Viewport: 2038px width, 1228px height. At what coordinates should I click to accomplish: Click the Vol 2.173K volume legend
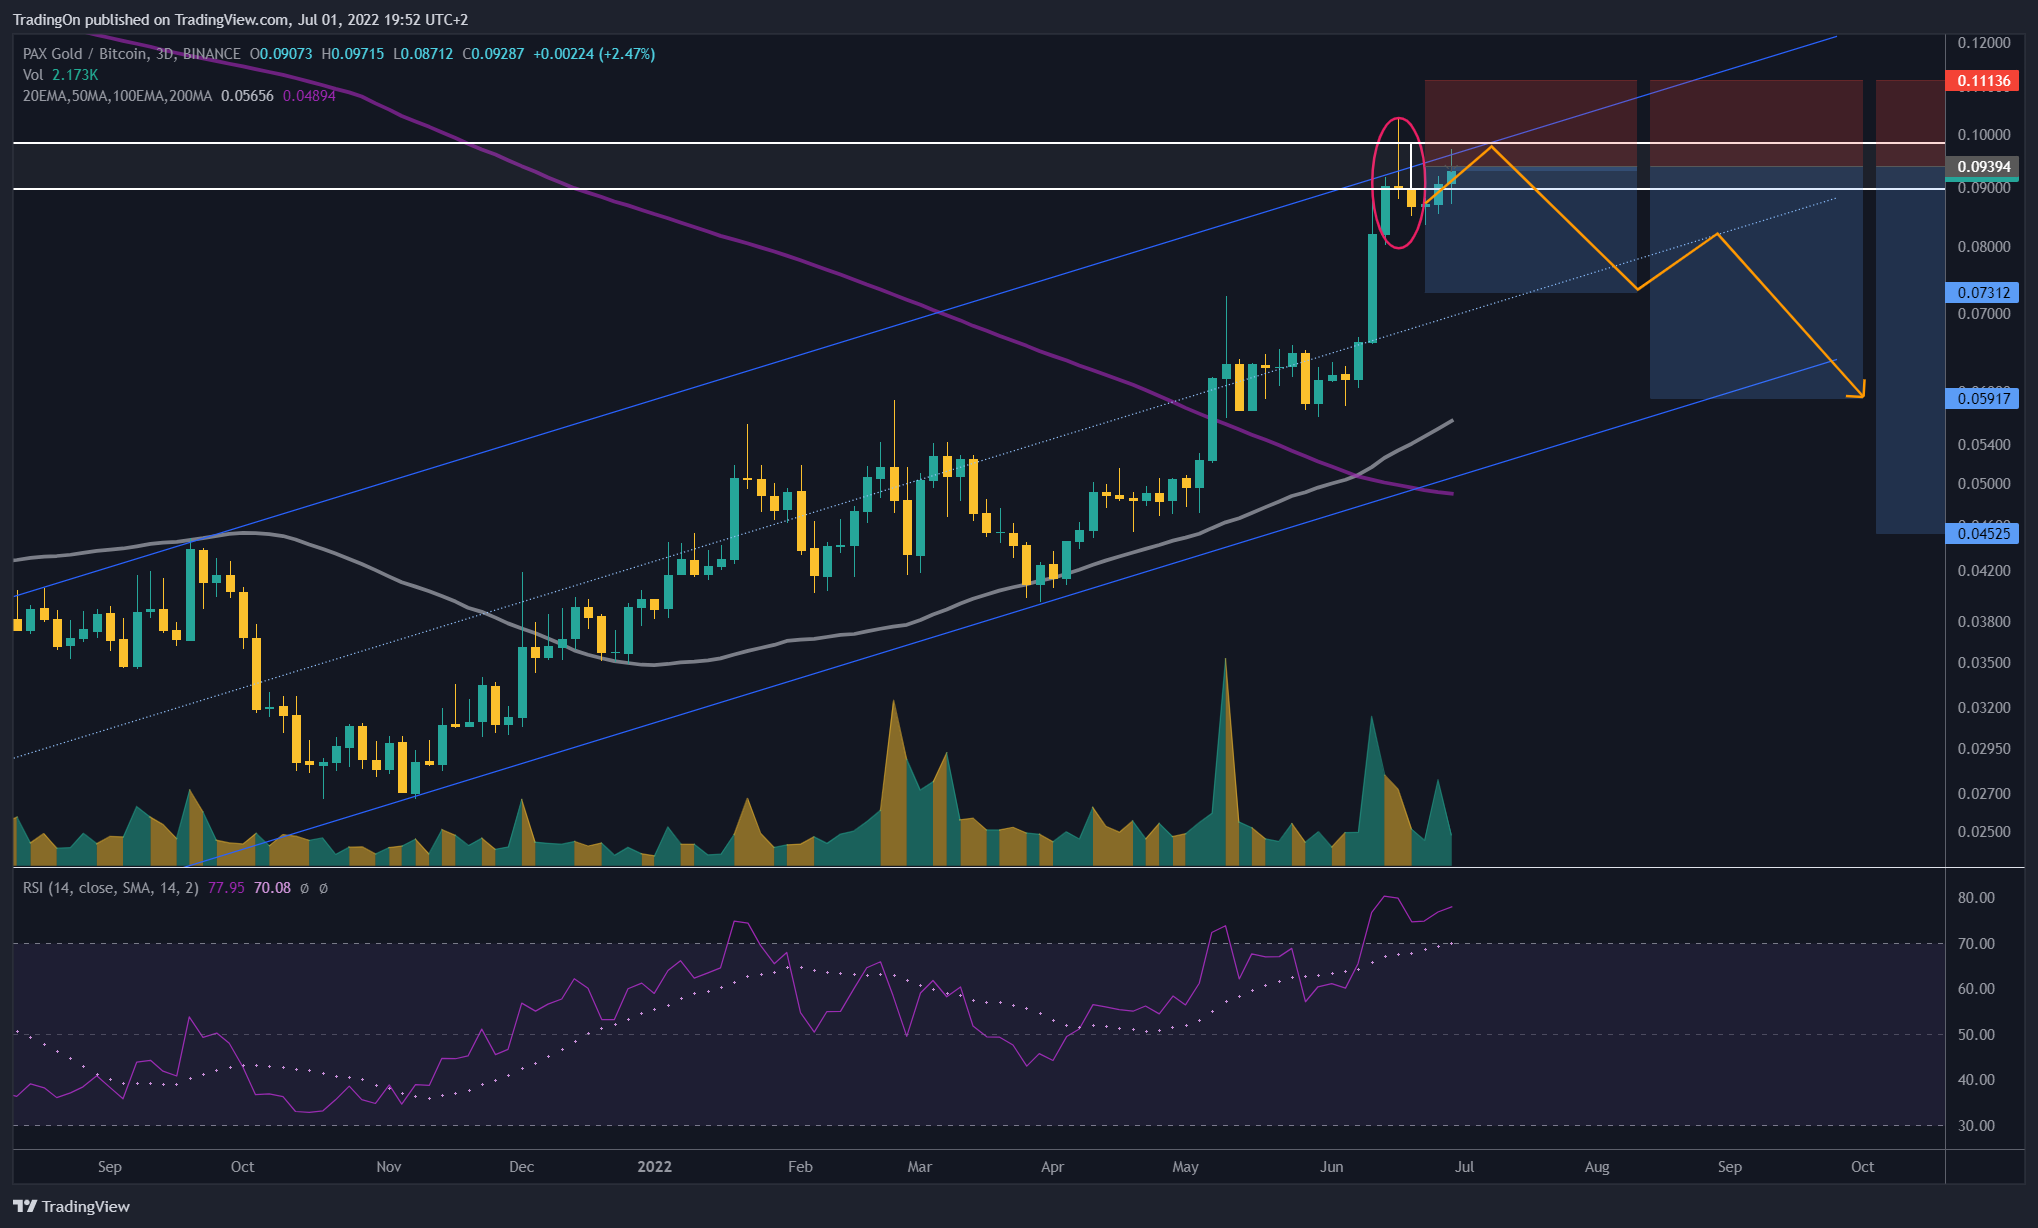point(60,75)
